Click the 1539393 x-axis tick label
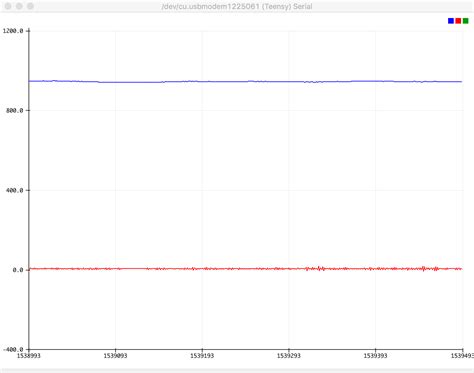The width and height of the screenshot is (474, 373). pyautogui.click(x=375, y=356)
